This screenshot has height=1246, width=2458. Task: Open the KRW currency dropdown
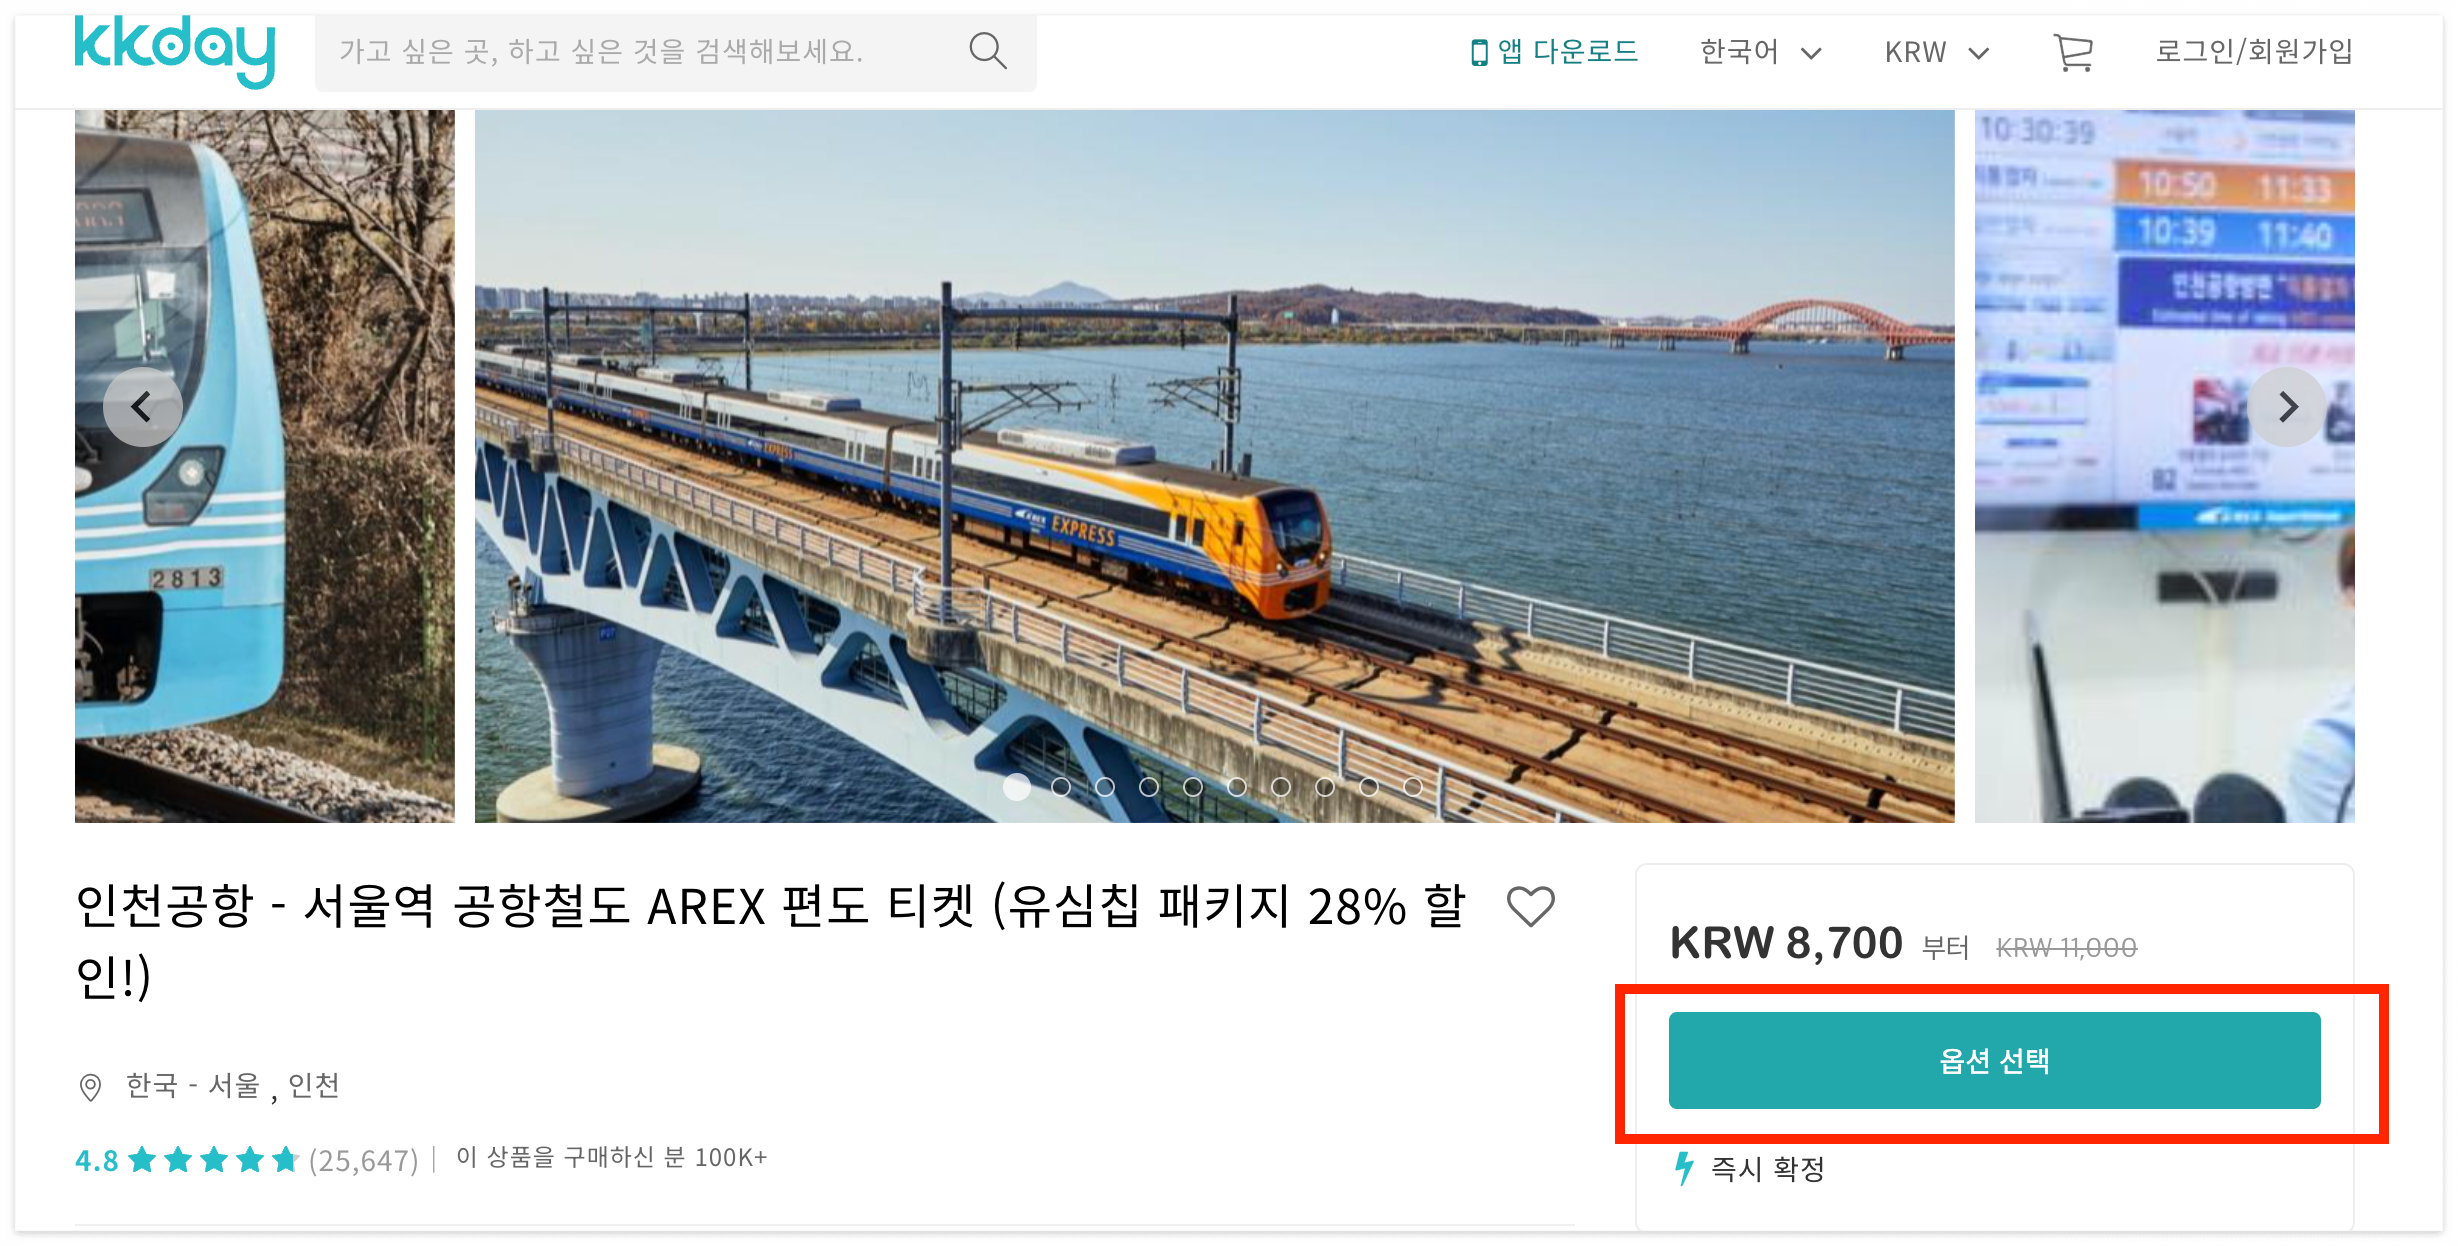(x=1915, y=52)
